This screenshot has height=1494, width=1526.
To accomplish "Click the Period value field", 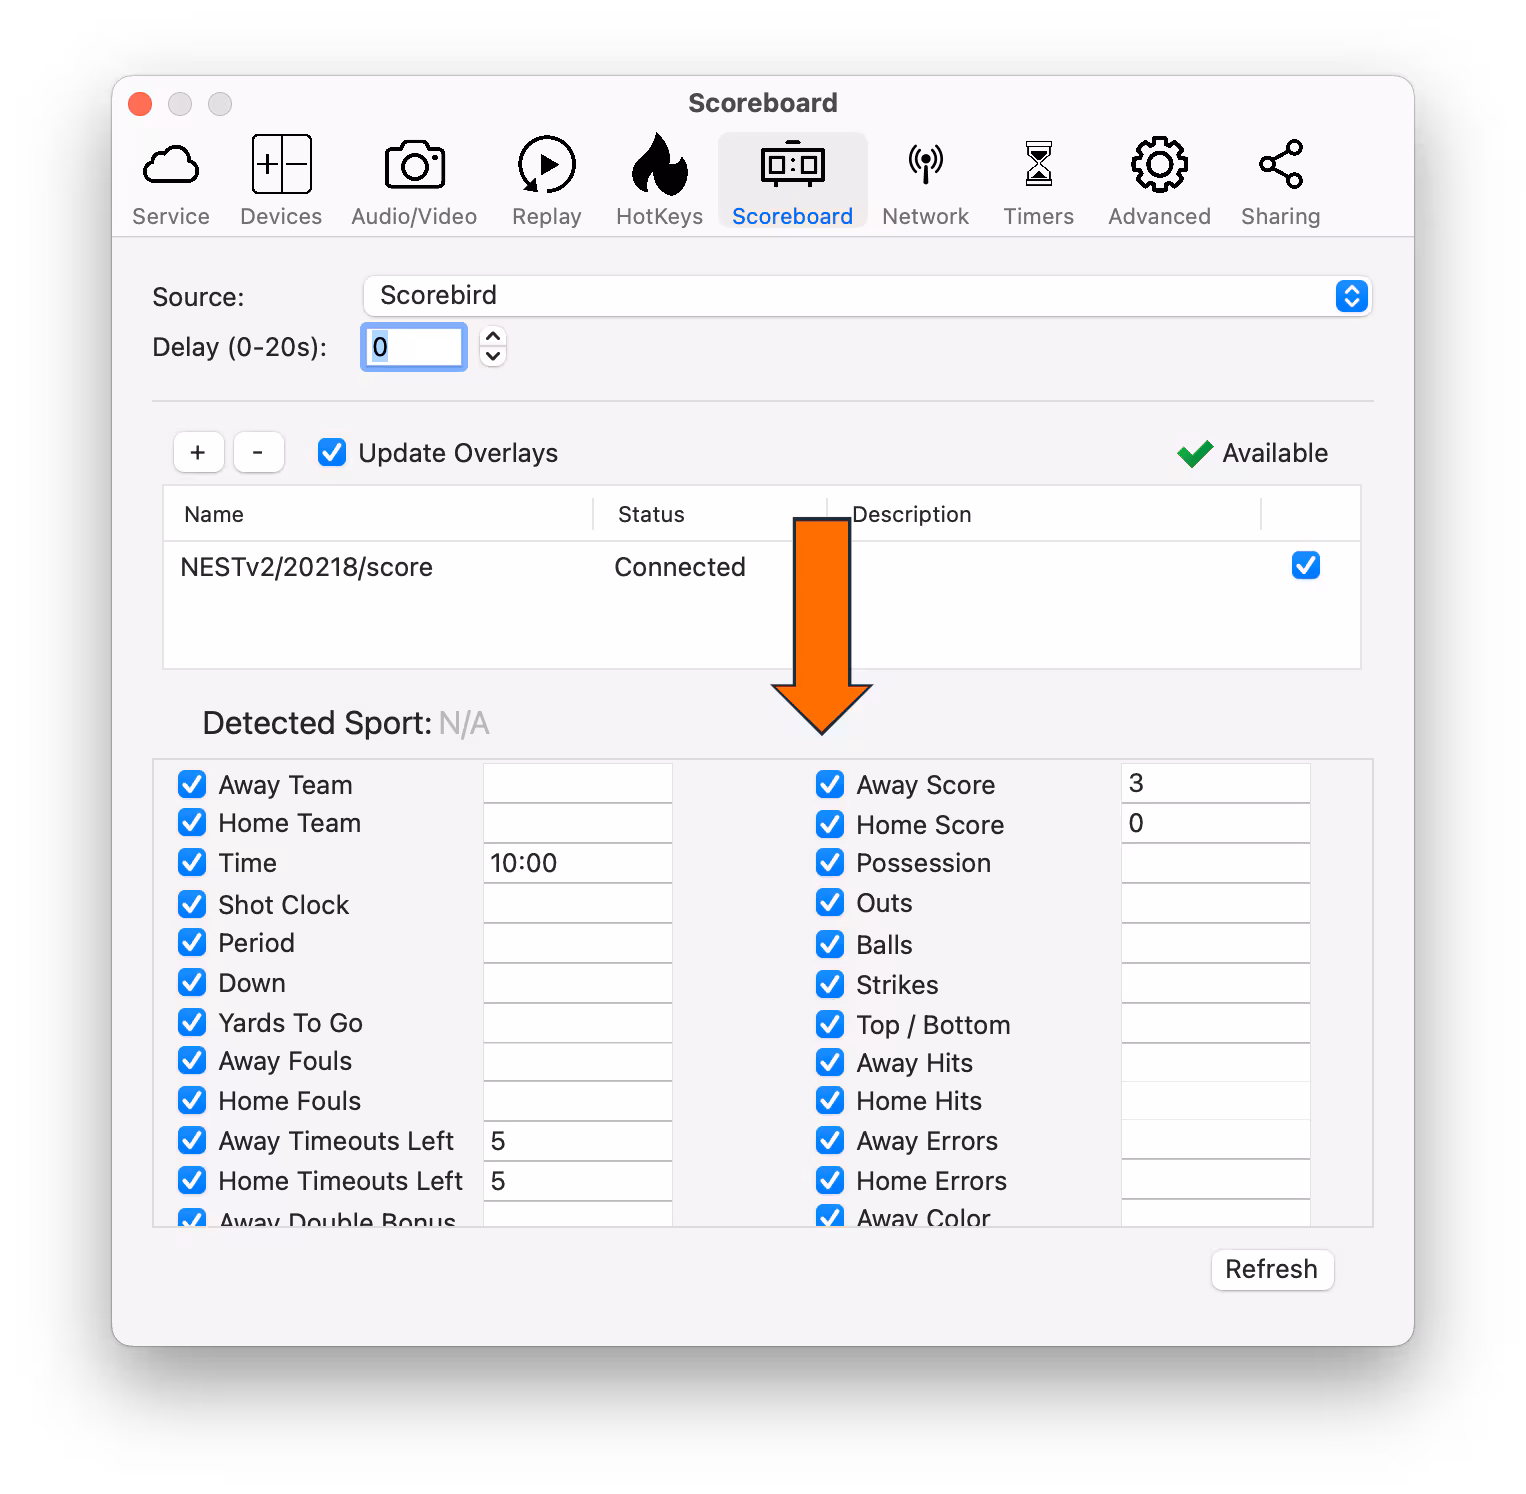I will pos(578,943).
